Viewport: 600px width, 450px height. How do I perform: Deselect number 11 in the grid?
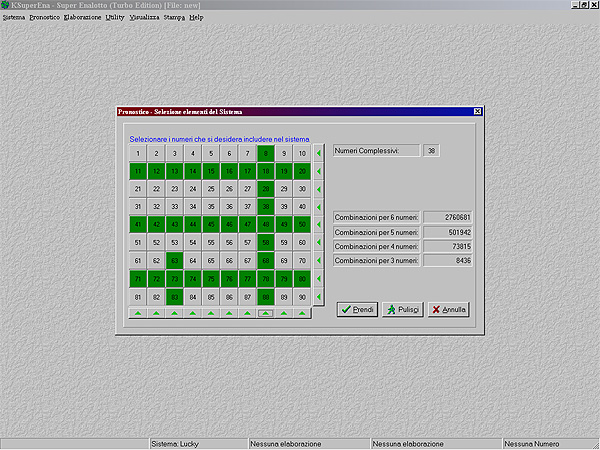138,171
